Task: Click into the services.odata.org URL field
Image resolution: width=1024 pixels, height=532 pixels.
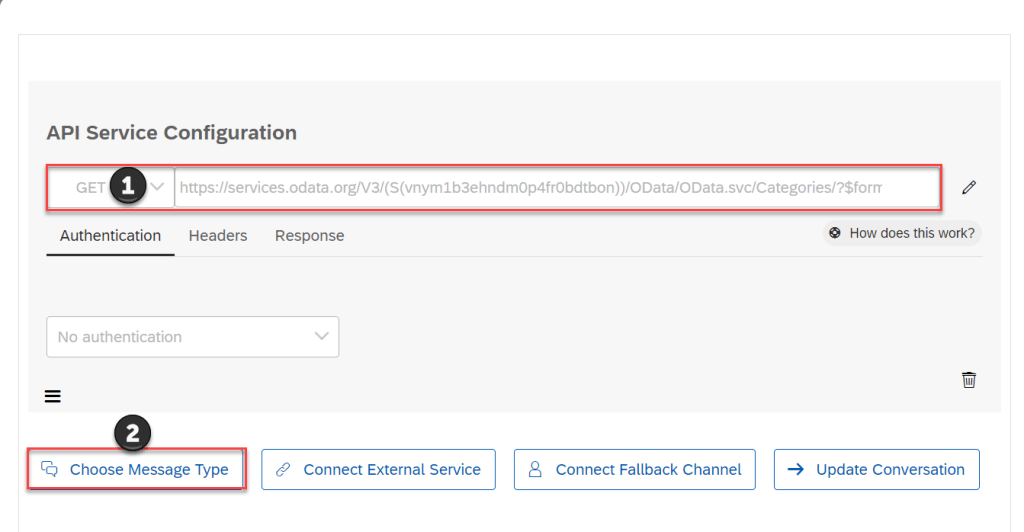Action: point(530,187)
